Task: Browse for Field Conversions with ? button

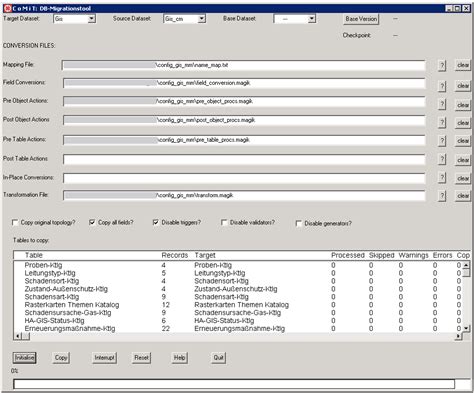Action: coord(442,86)
